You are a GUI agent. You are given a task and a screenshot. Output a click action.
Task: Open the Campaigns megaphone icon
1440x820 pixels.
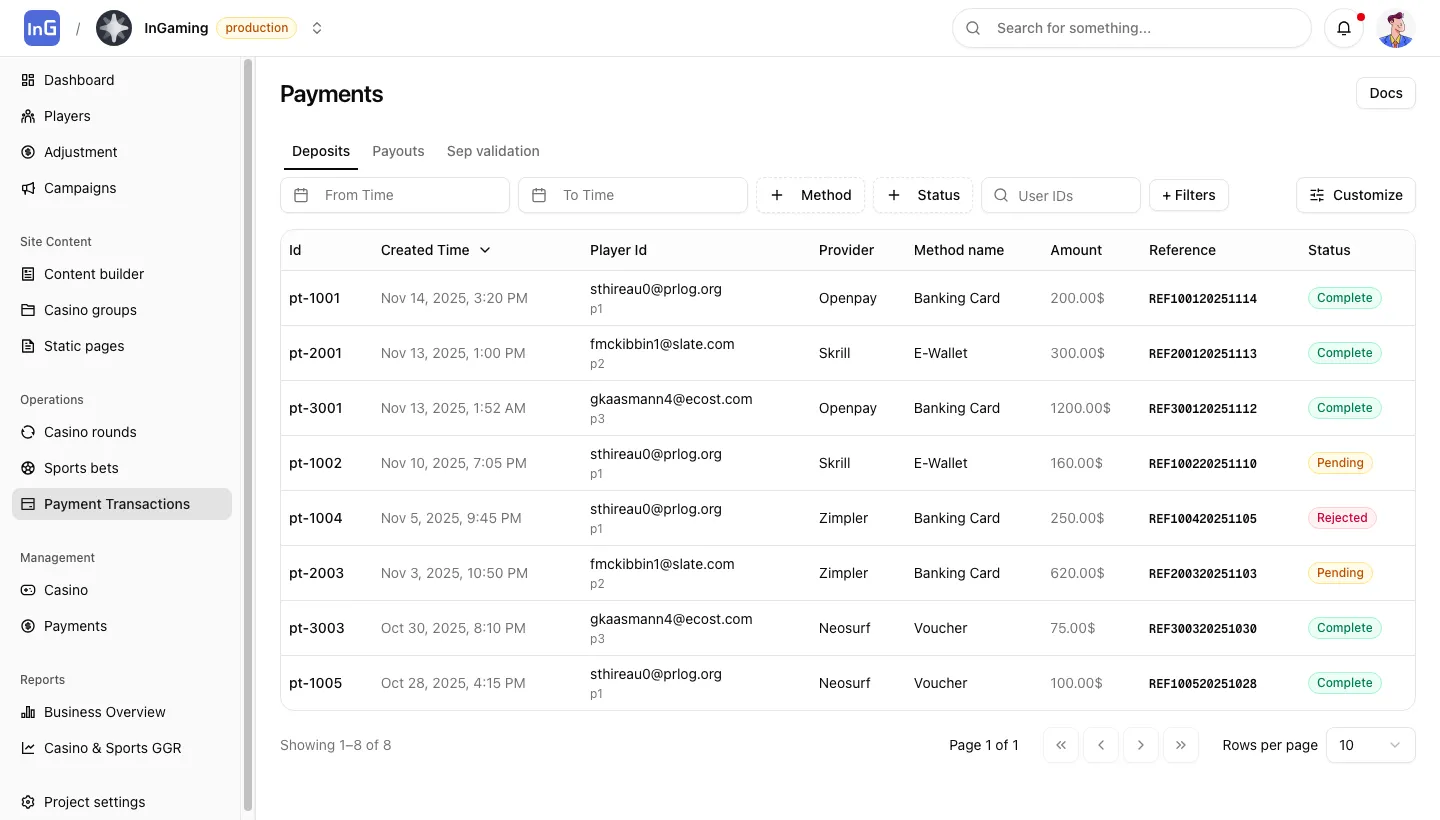pyautogui.click(x=27, y=188)
